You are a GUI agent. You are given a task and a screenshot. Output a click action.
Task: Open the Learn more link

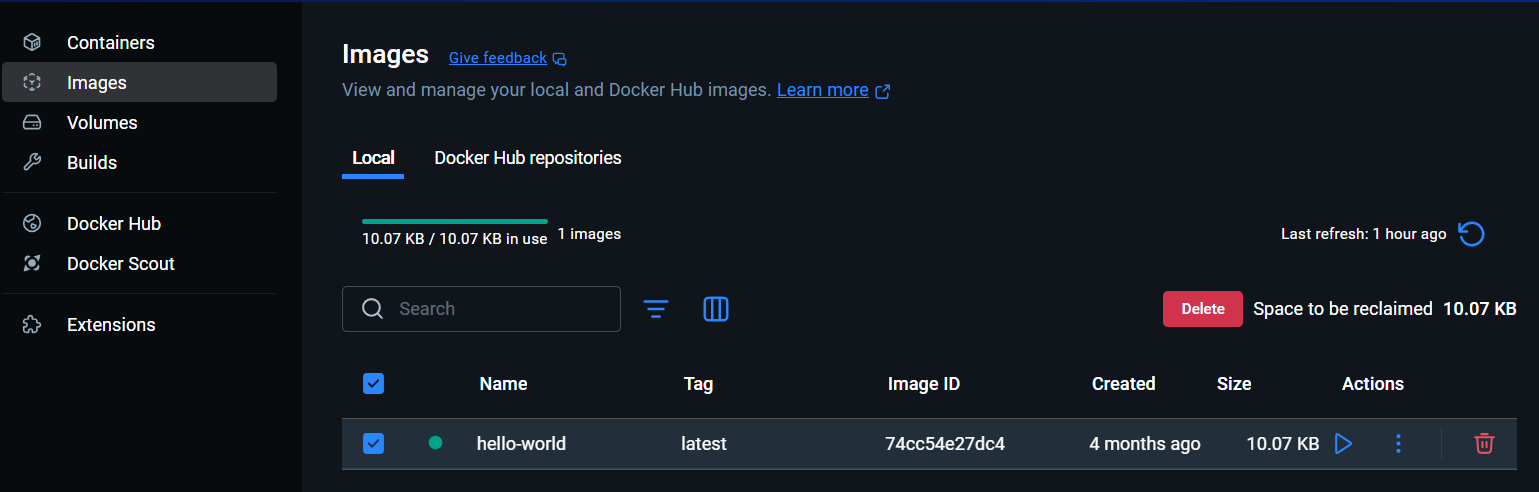pyautogui.click(x=823, y=90)
